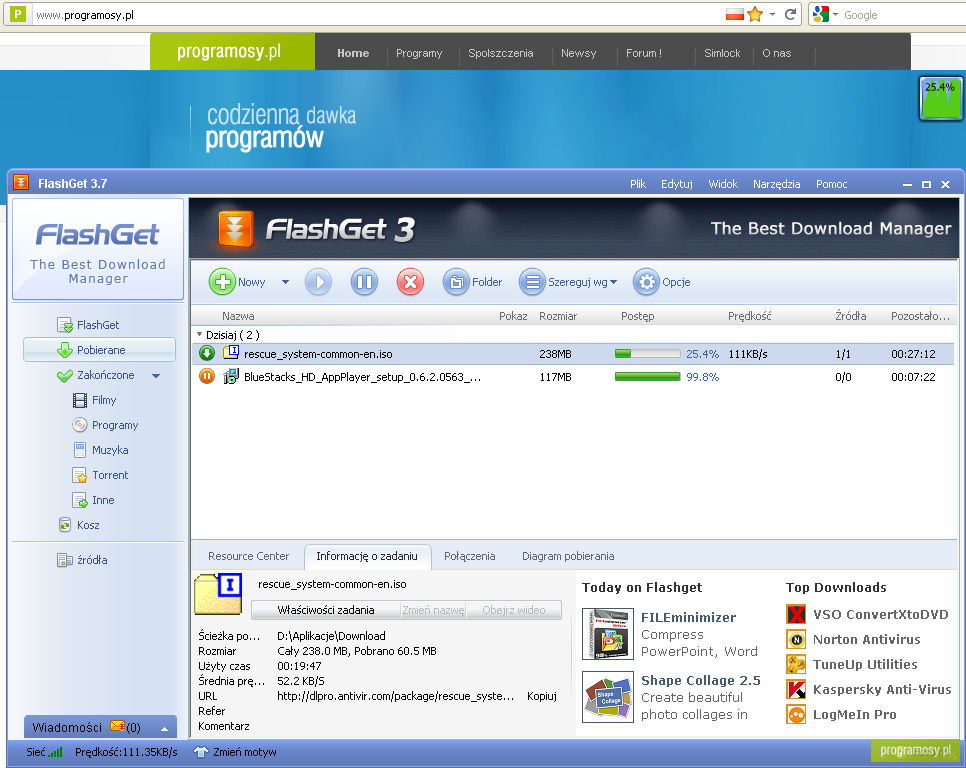Open the Torrent category
This screenshot has width=966, height=768.
pyautogui.click(x=100, y=475)
